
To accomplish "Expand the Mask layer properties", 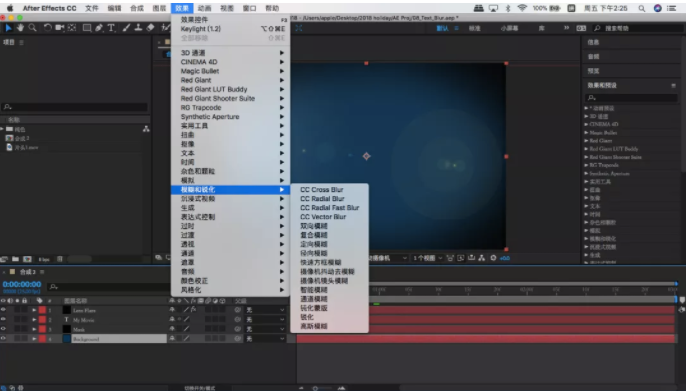I will (x=34, y=329).
